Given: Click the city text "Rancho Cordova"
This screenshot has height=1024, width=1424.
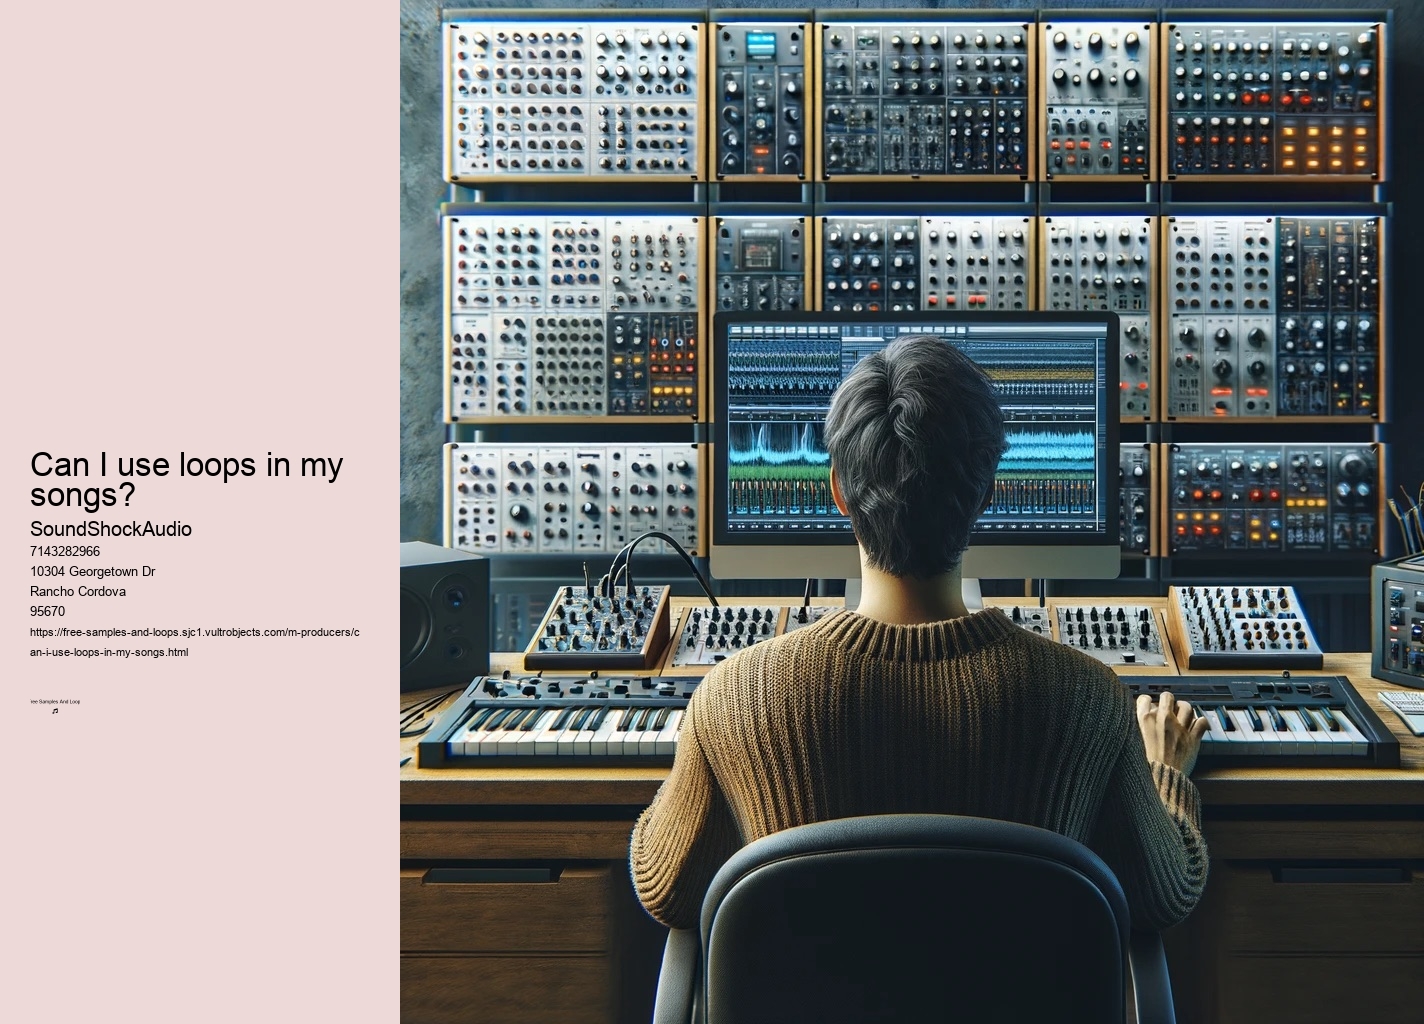Looking at the screenshot, I should coord(78,591).
